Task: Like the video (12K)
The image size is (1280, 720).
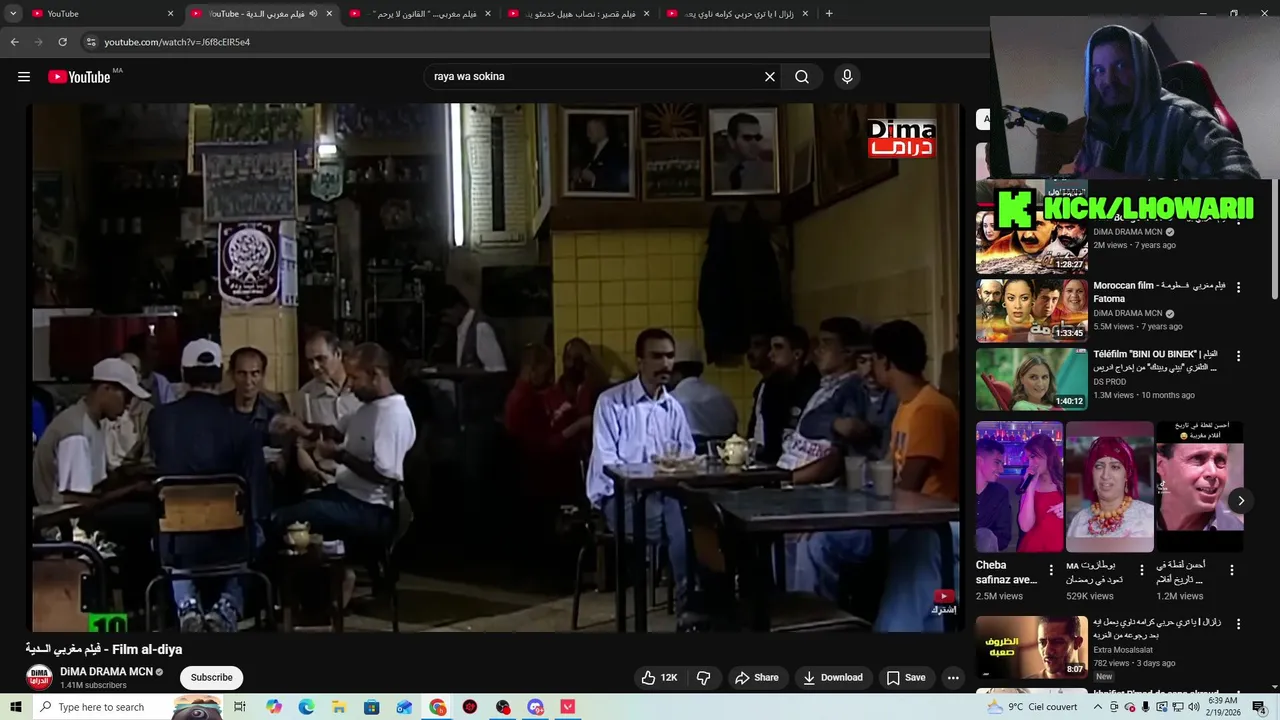Action: 660,677
